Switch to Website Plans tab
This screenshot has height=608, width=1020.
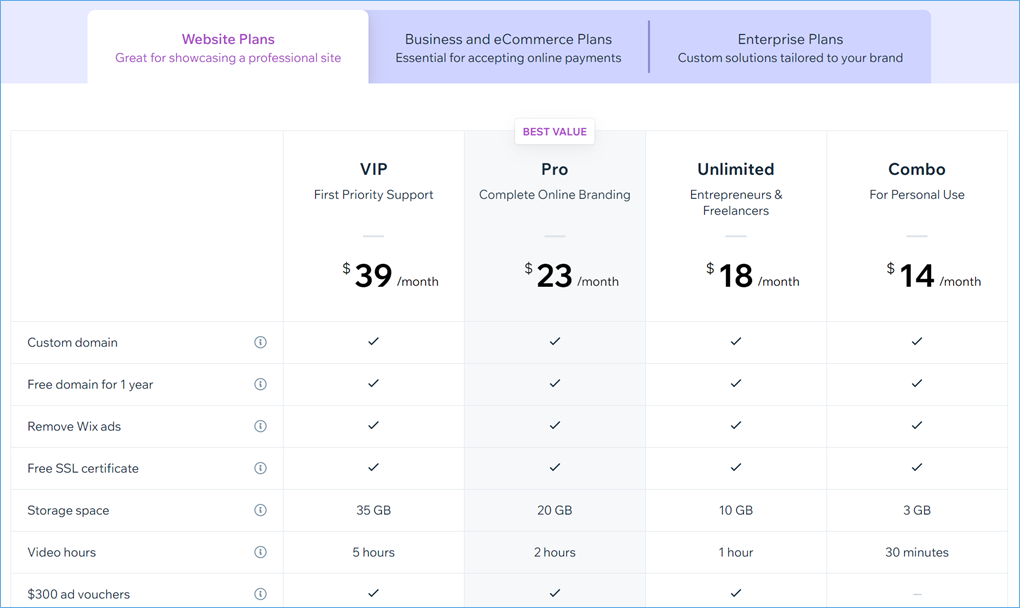[x=228, y=48]
